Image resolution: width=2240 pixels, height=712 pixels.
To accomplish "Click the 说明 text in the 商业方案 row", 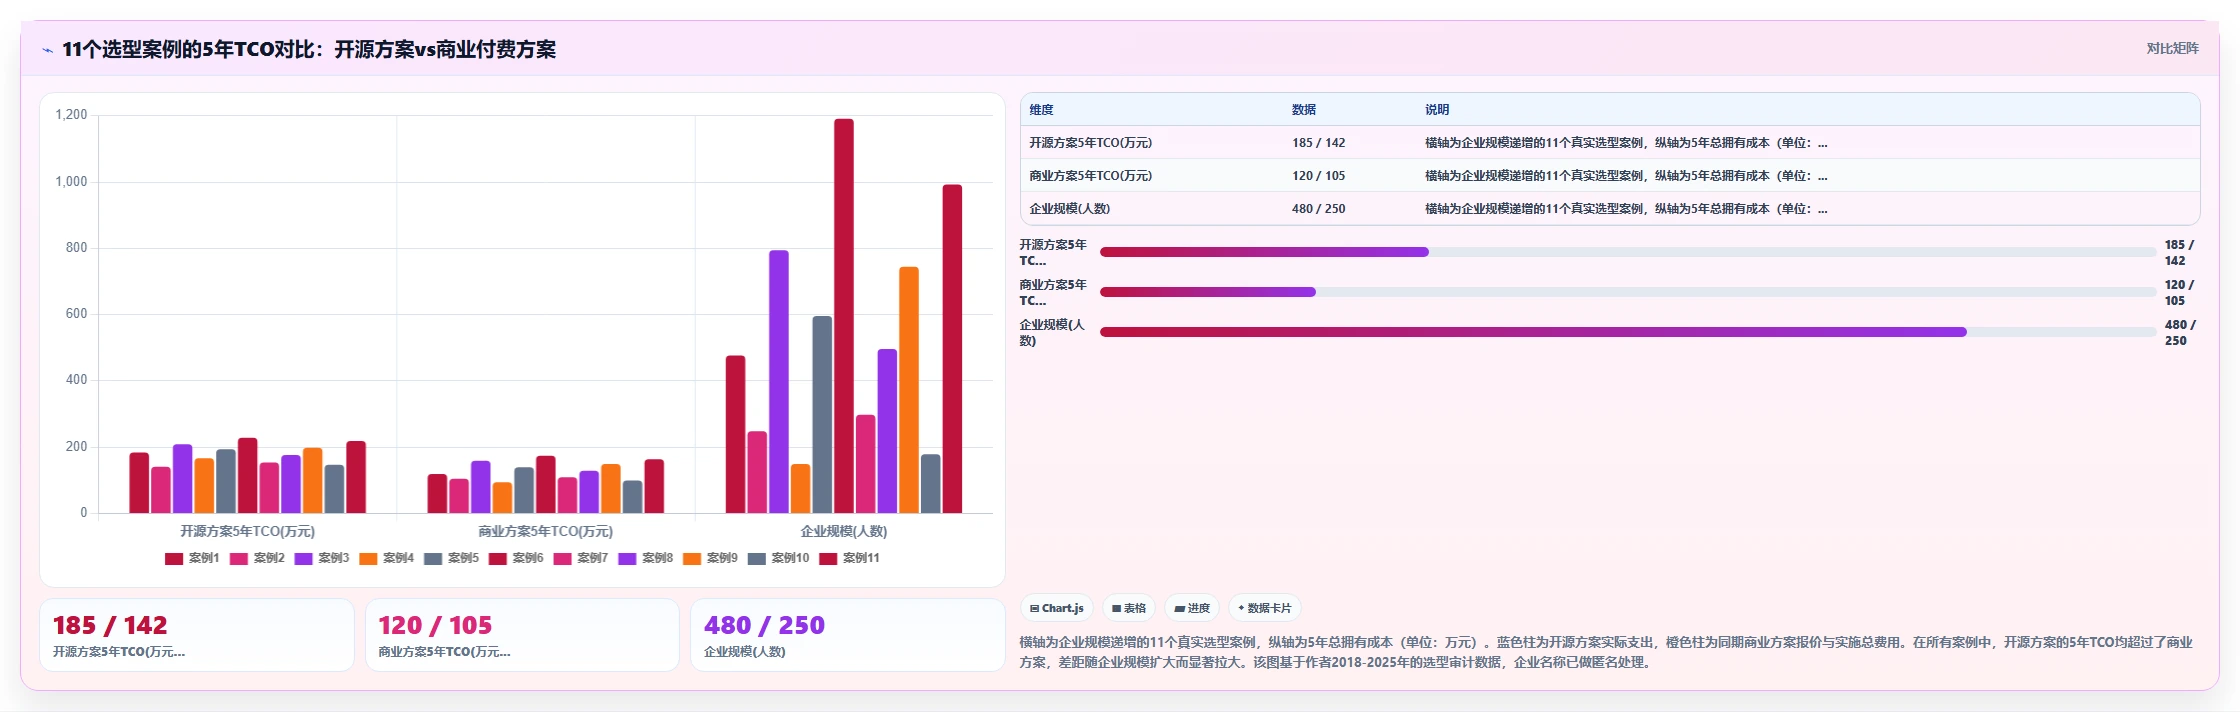I will tap(1626, 176).
